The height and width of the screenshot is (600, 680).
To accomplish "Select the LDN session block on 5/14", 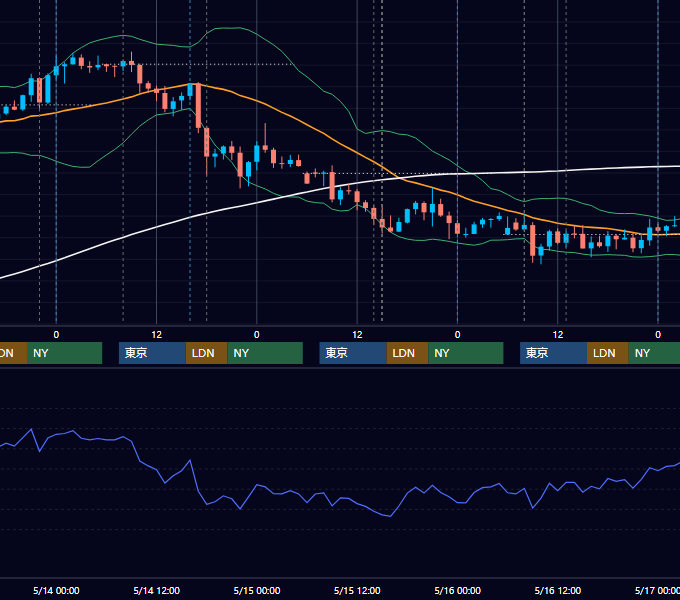I will pyautogui.click(x=206, y=353).
